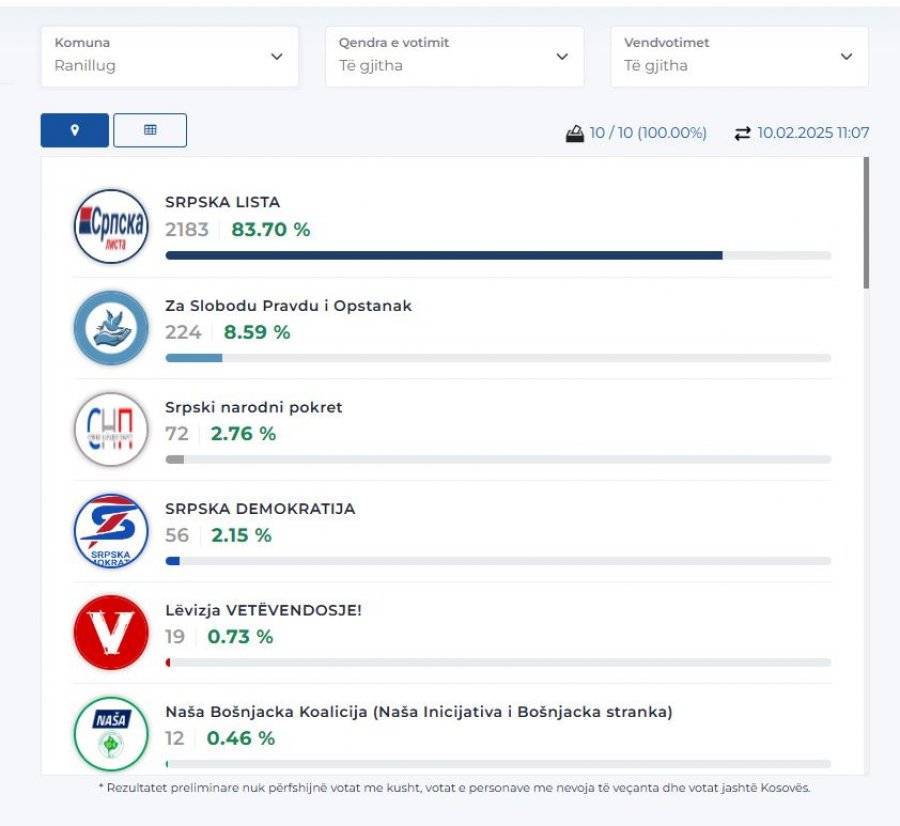Expand the Qendra e votimit dropdown
The image size is (900, 826).
[x=454, y=57]
